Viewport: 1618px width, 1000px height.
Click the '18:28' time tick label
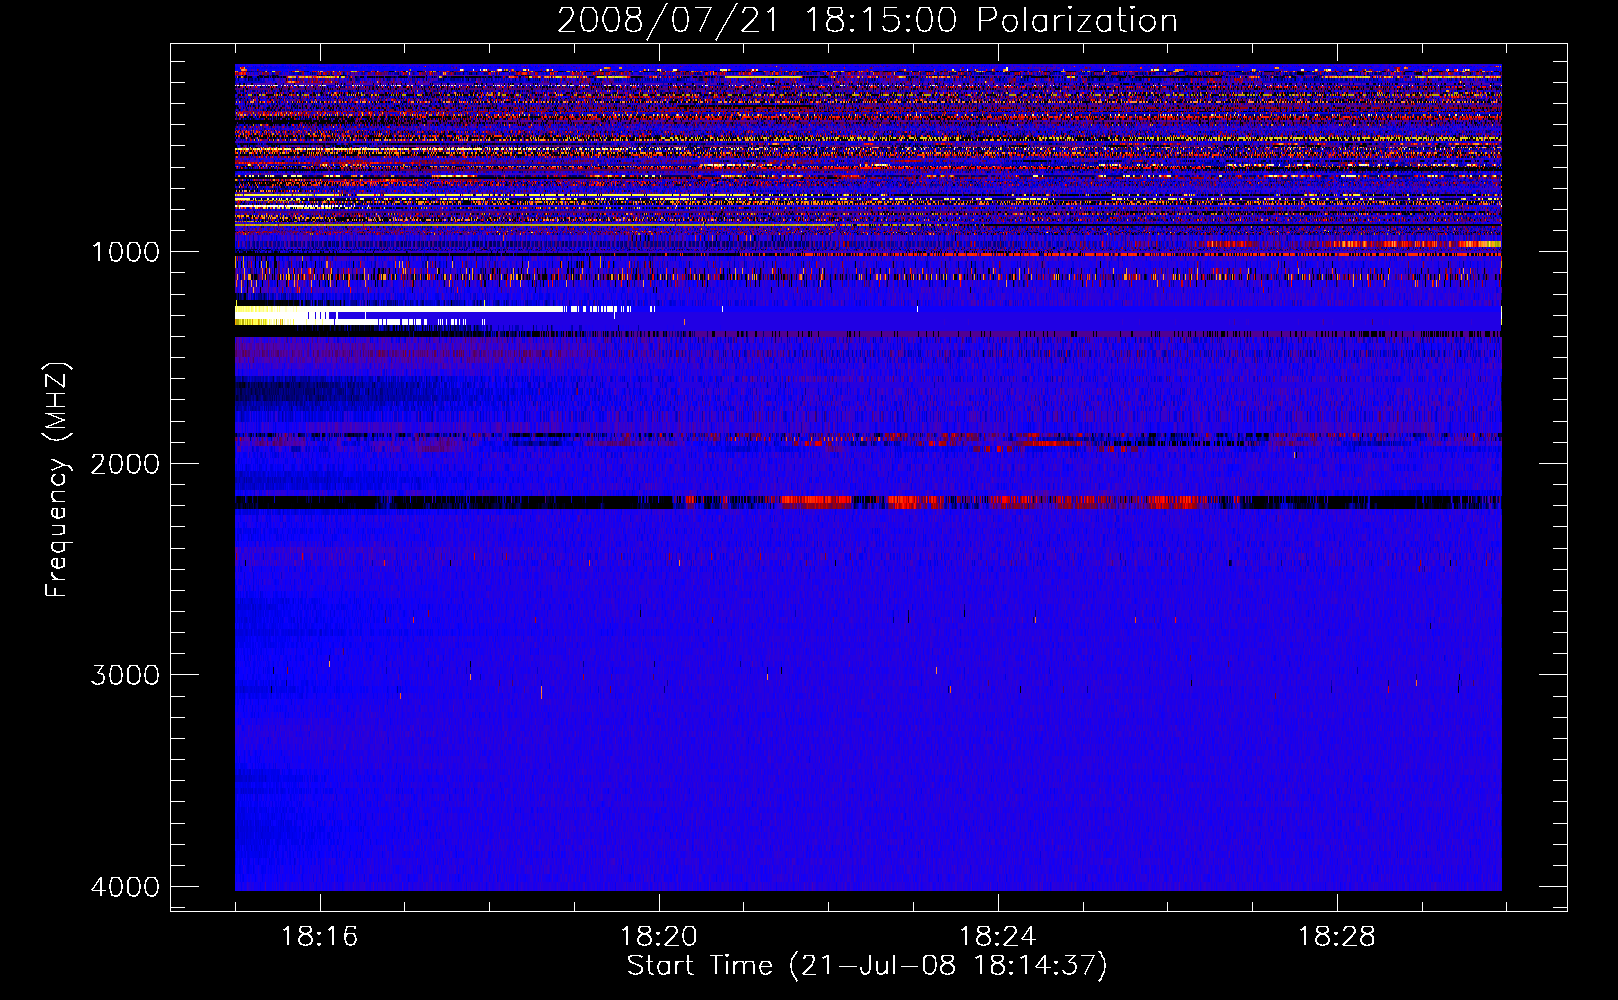pyautogui.click(x=1337, y=936)
